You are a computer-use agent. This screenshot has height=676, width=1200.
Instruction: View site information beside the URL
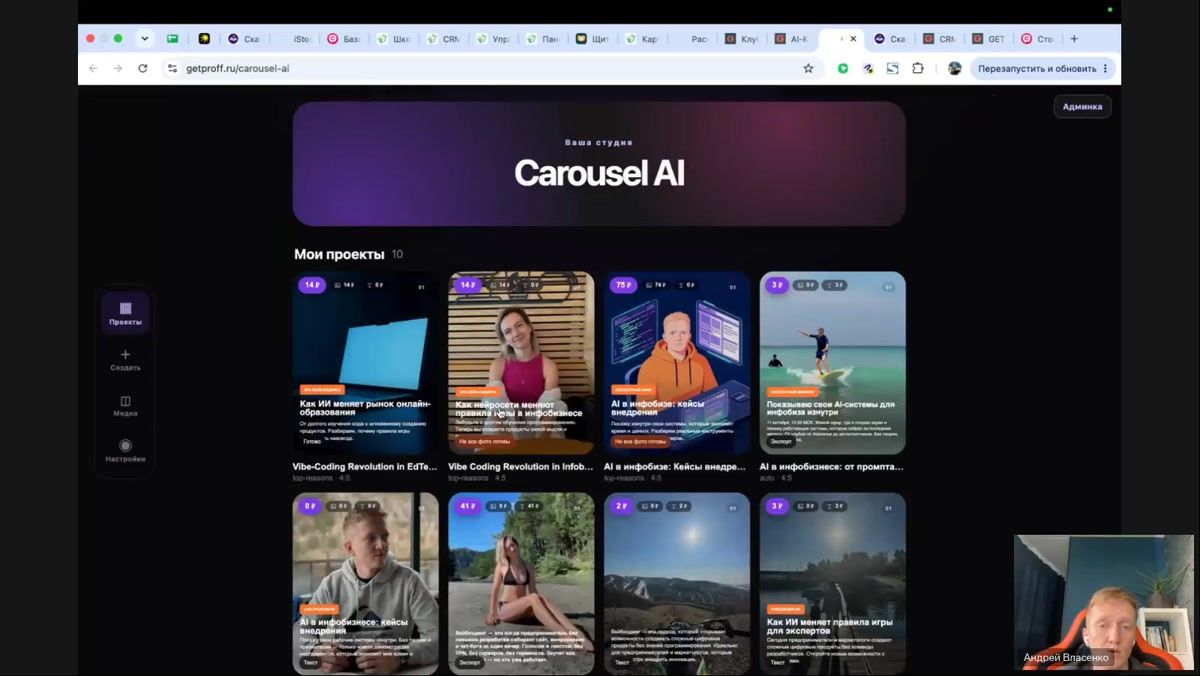coord(172,68)
